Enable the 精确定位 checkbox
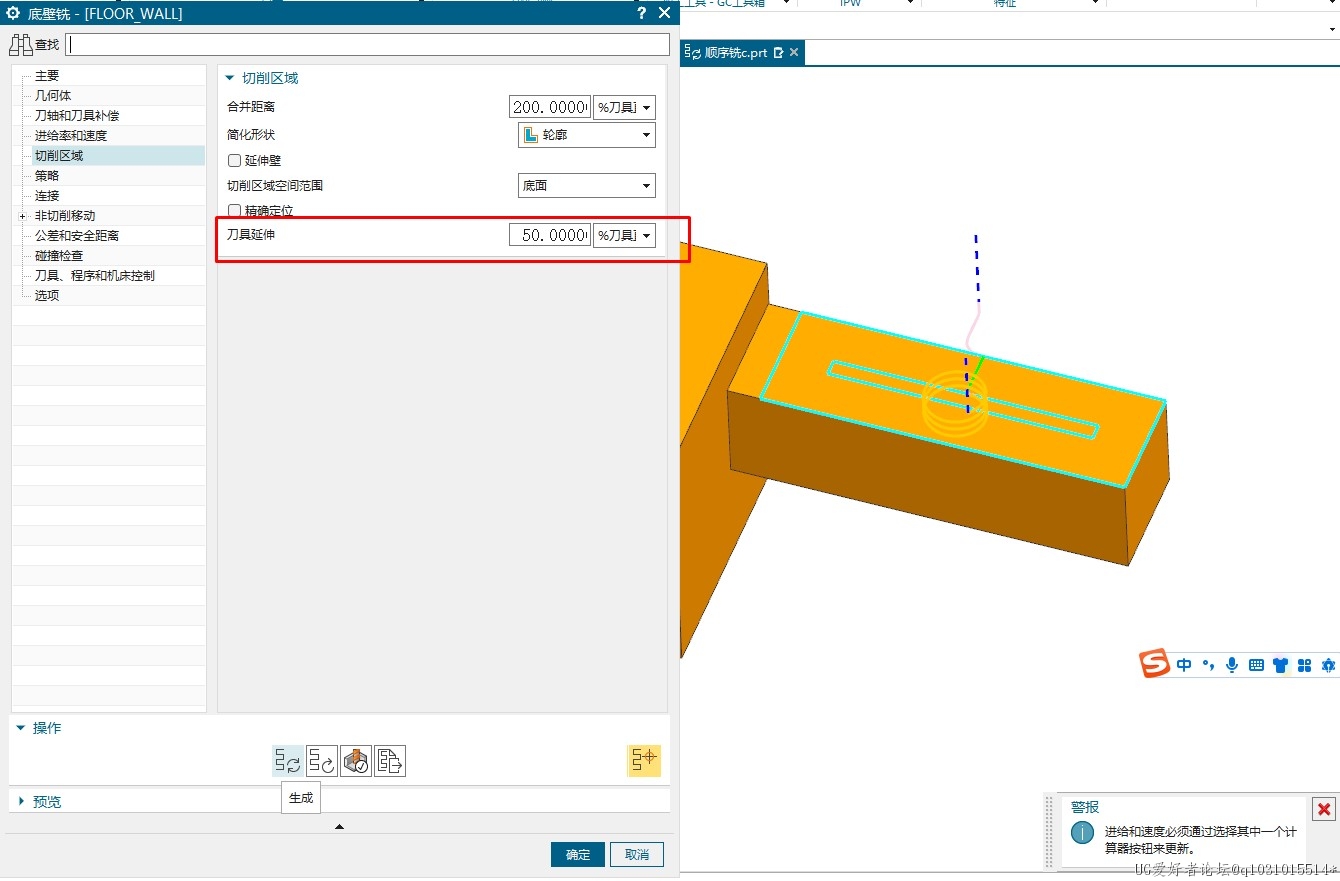1340x881 pixels. pos(235,210)
